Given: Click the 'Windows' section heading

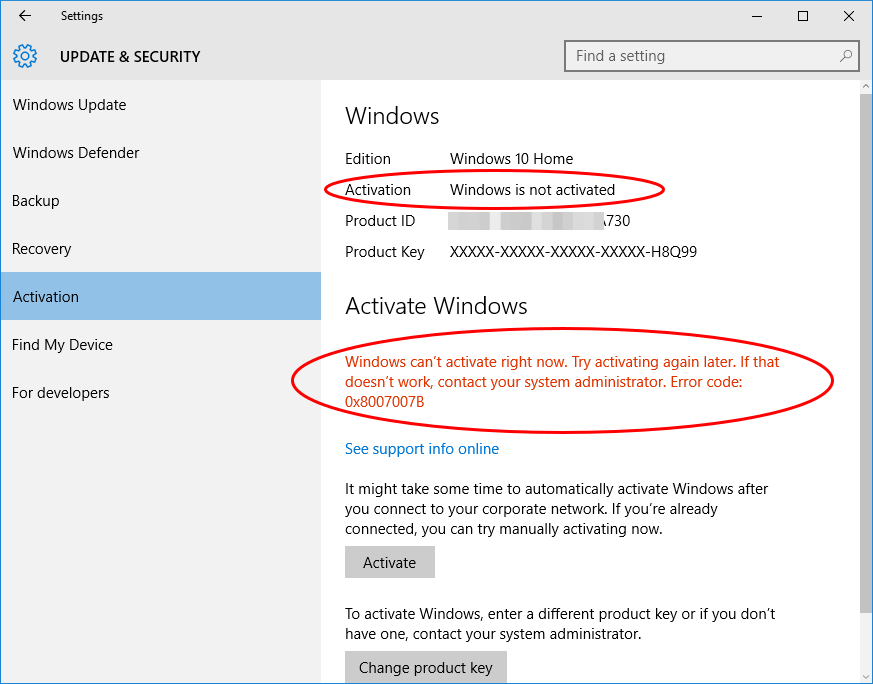Looking at the screenshot, I should tap(392, 116).
